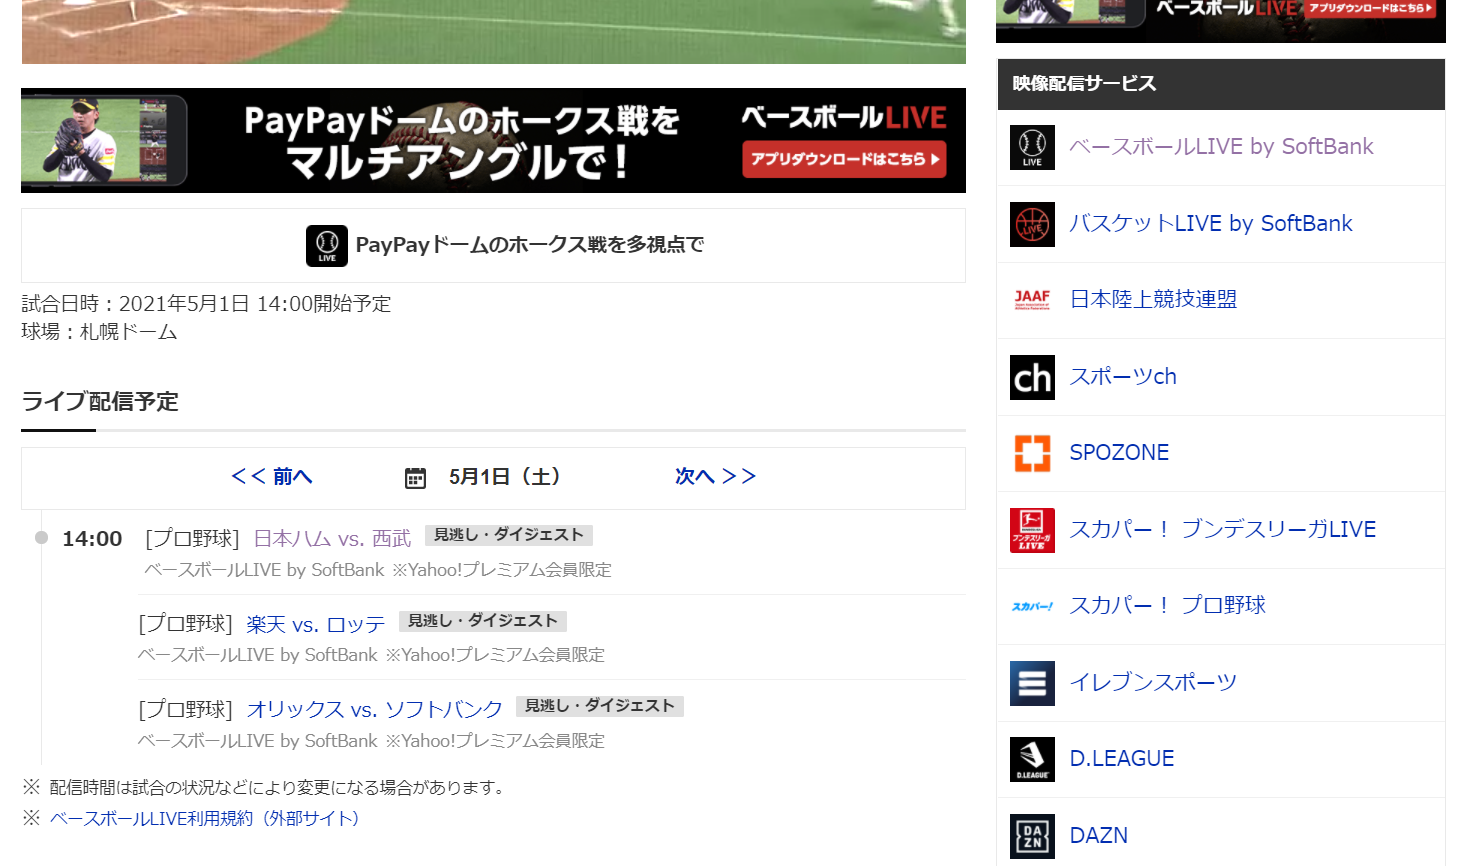Viewport: 1469px width, 866px height.
Task: Click LIVE icon beside PayPayドームのホークス戦を多視点で
Action: click(x=327, y=246)
